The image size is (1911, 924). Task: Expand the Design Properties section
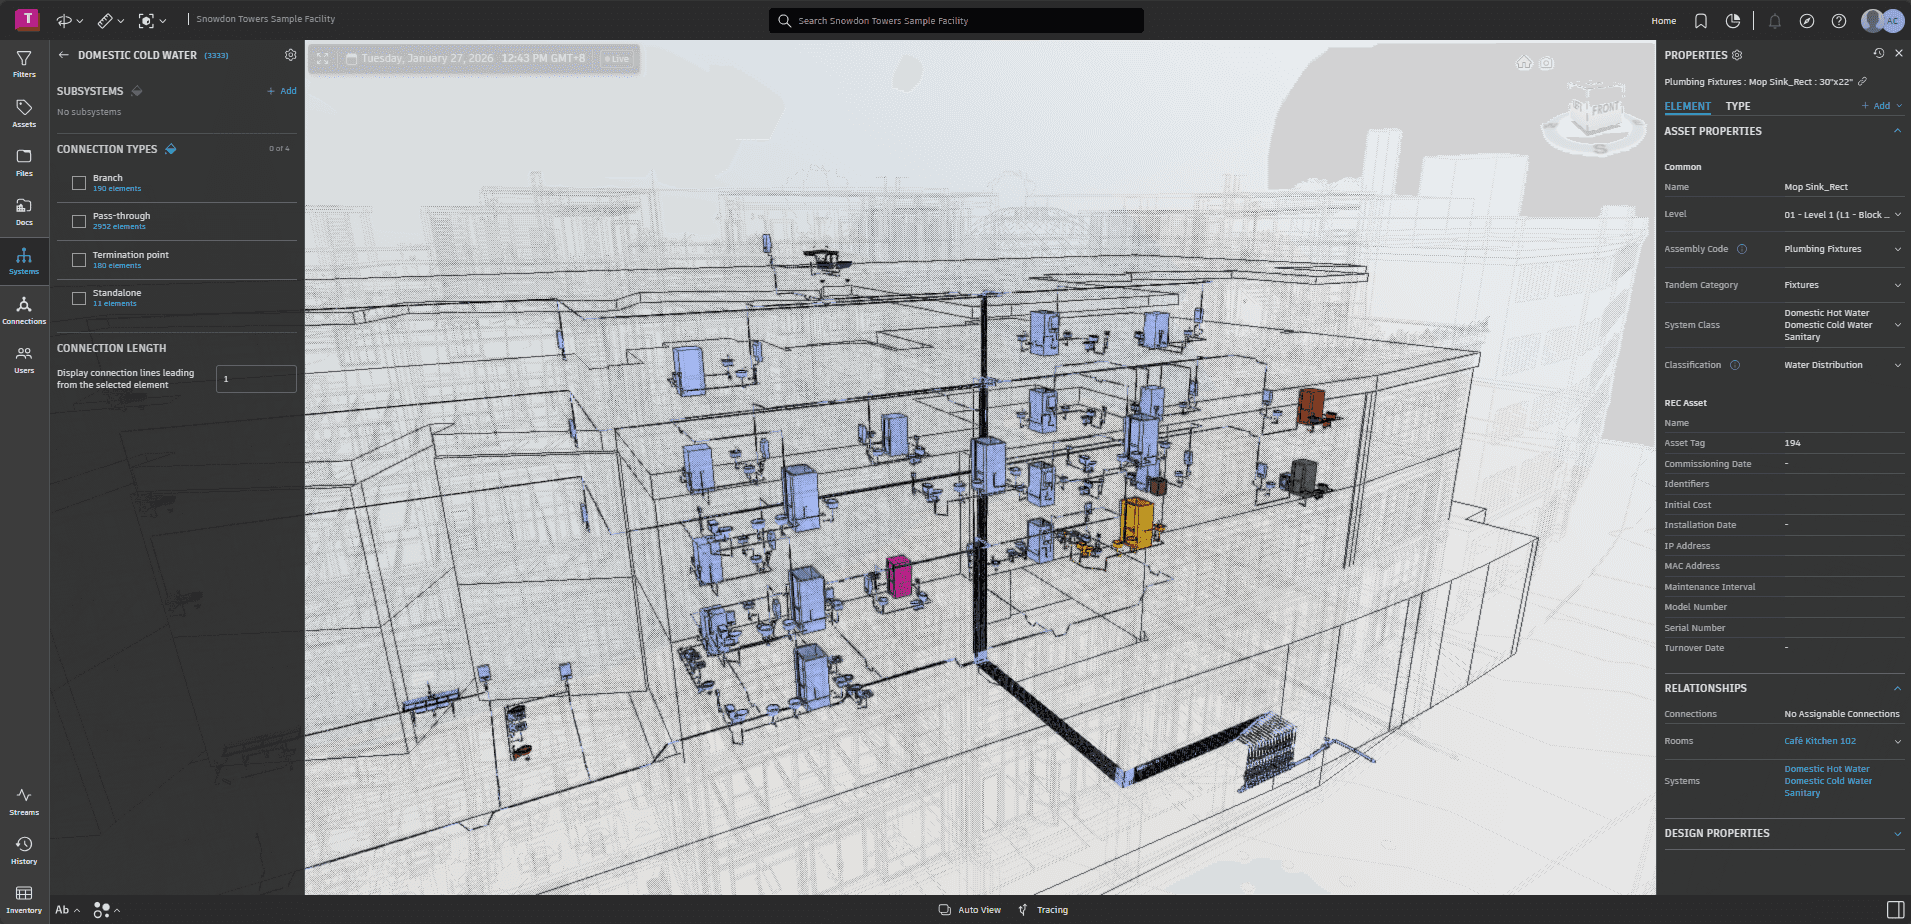click(x=1897, y=833)
